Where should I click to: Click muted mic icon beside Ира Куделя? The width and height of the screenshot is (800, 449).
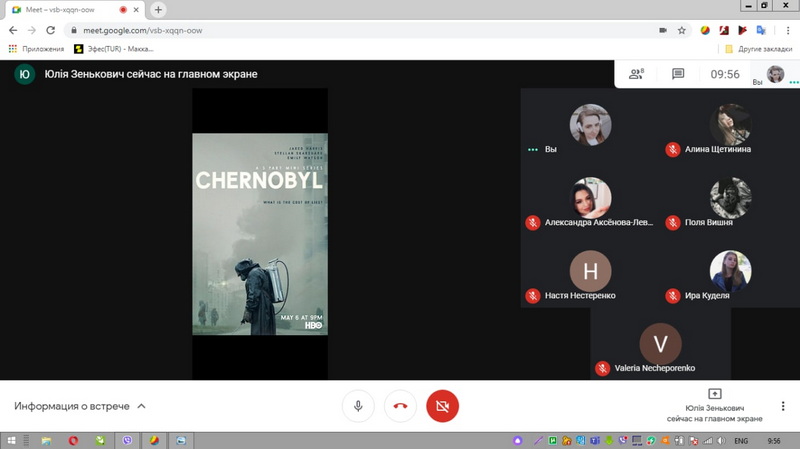pyautogui.click(x=672, y=296)
